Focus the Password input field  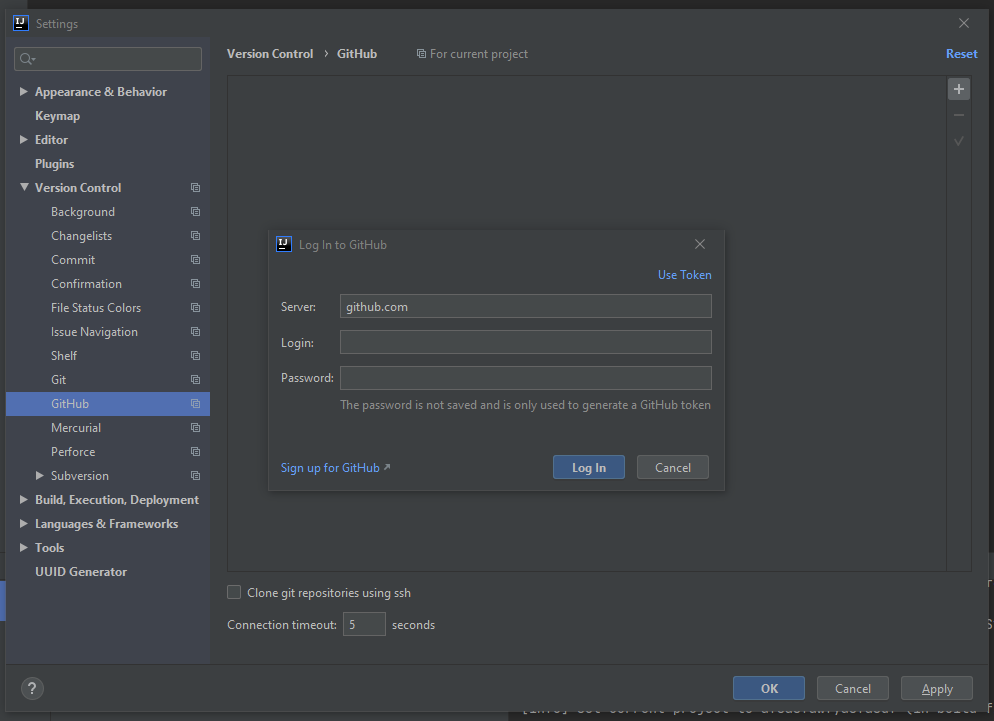526,378
